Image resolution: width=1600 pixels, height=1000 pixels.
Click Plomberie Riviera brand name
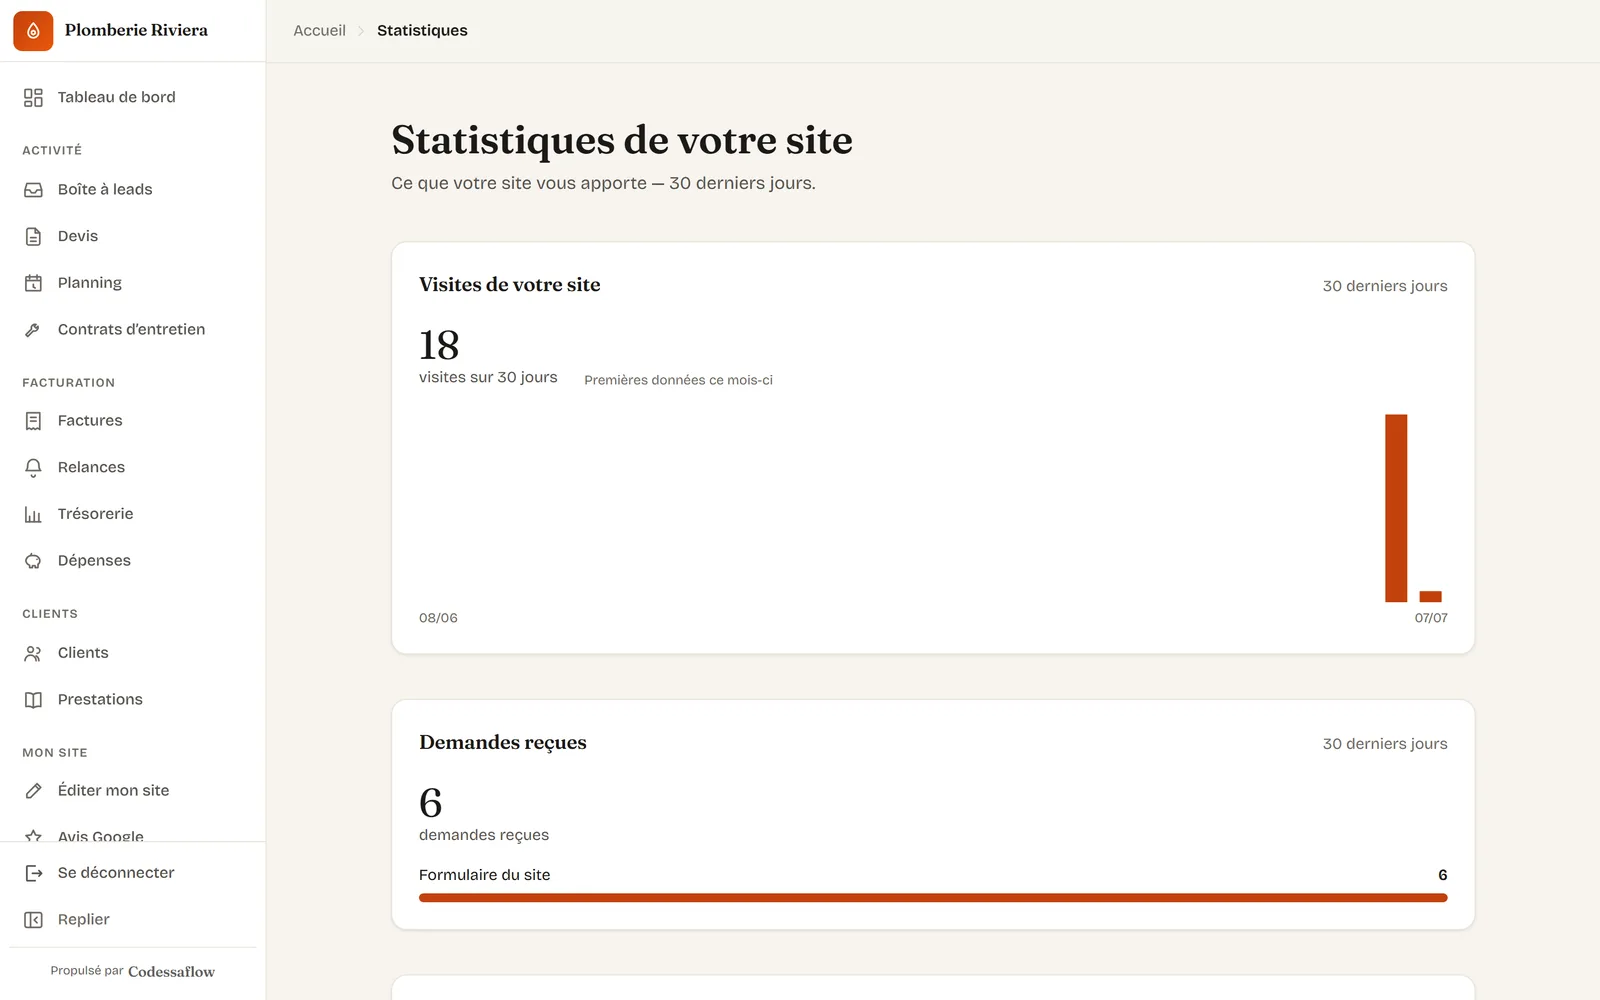click(x=136, y=30)
